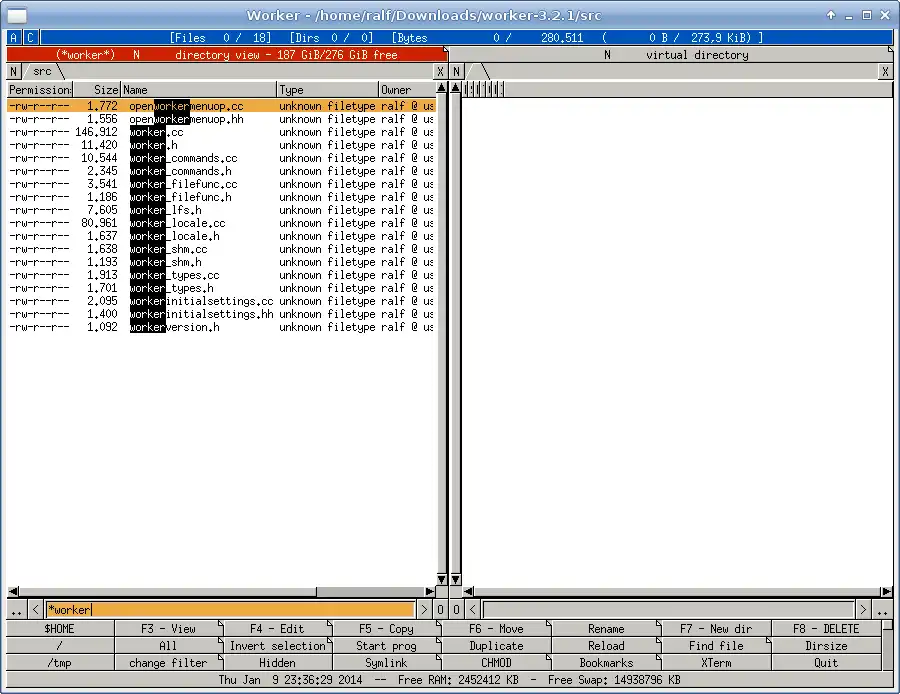This screenshot has width=900, height=694.
Task: Select file workerversion.h
Action: [x=222, y=327]
